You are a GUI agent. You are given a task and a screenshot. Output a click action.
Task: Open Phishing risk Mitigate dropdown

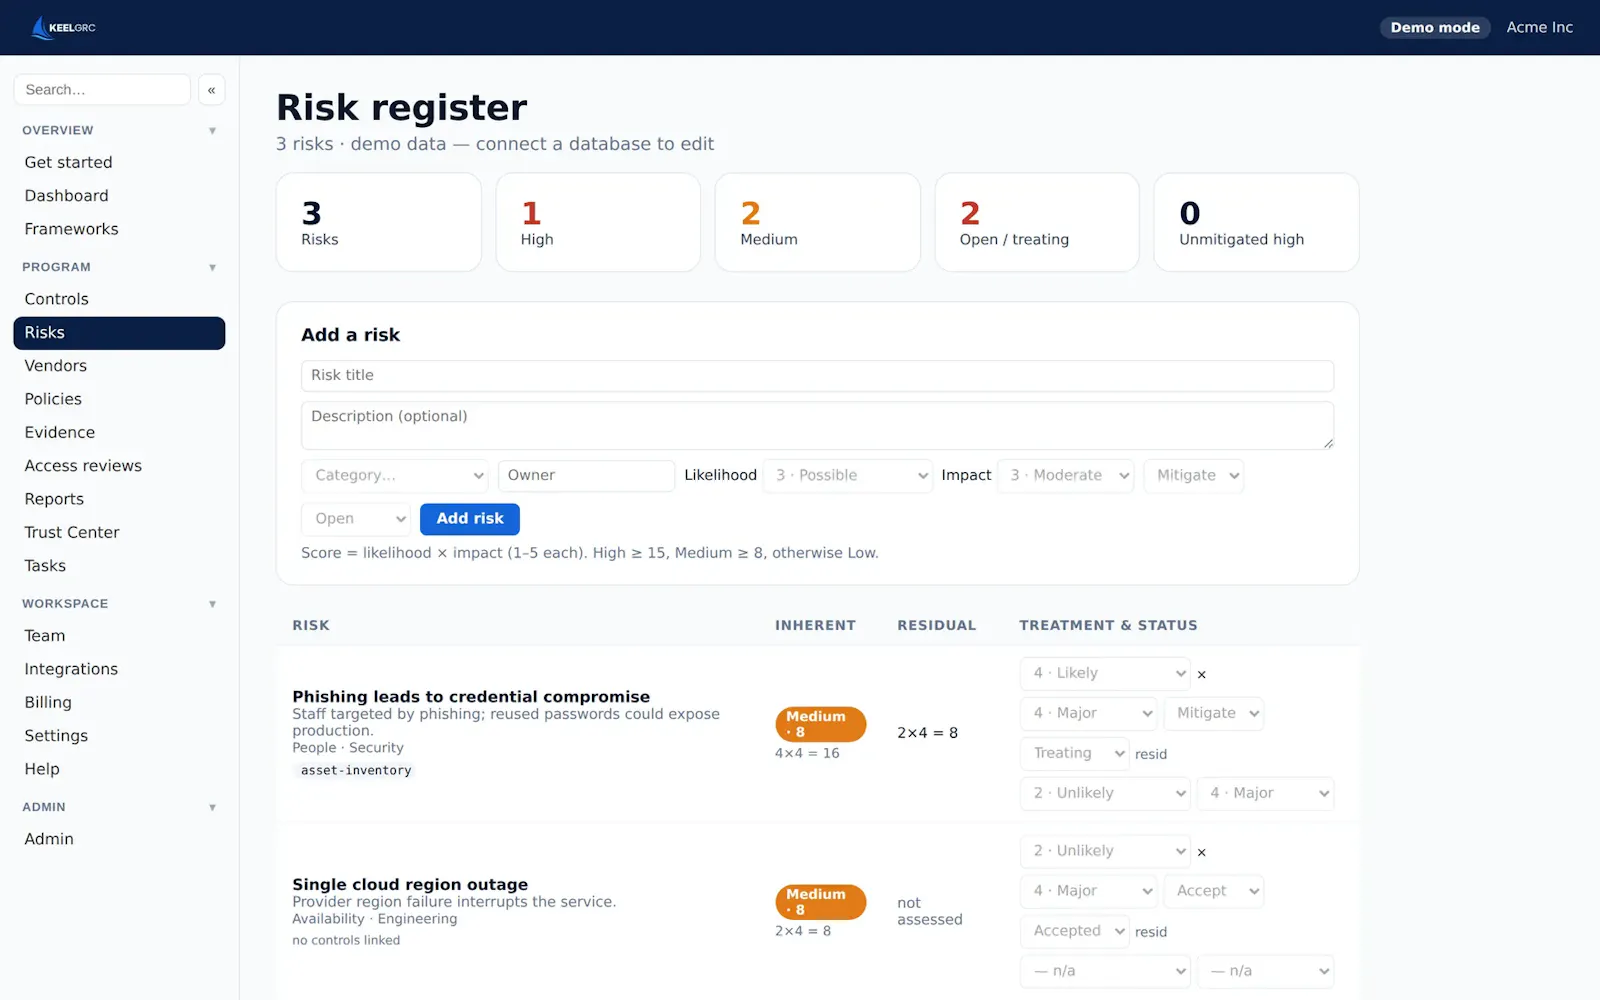coord(1214,713)
